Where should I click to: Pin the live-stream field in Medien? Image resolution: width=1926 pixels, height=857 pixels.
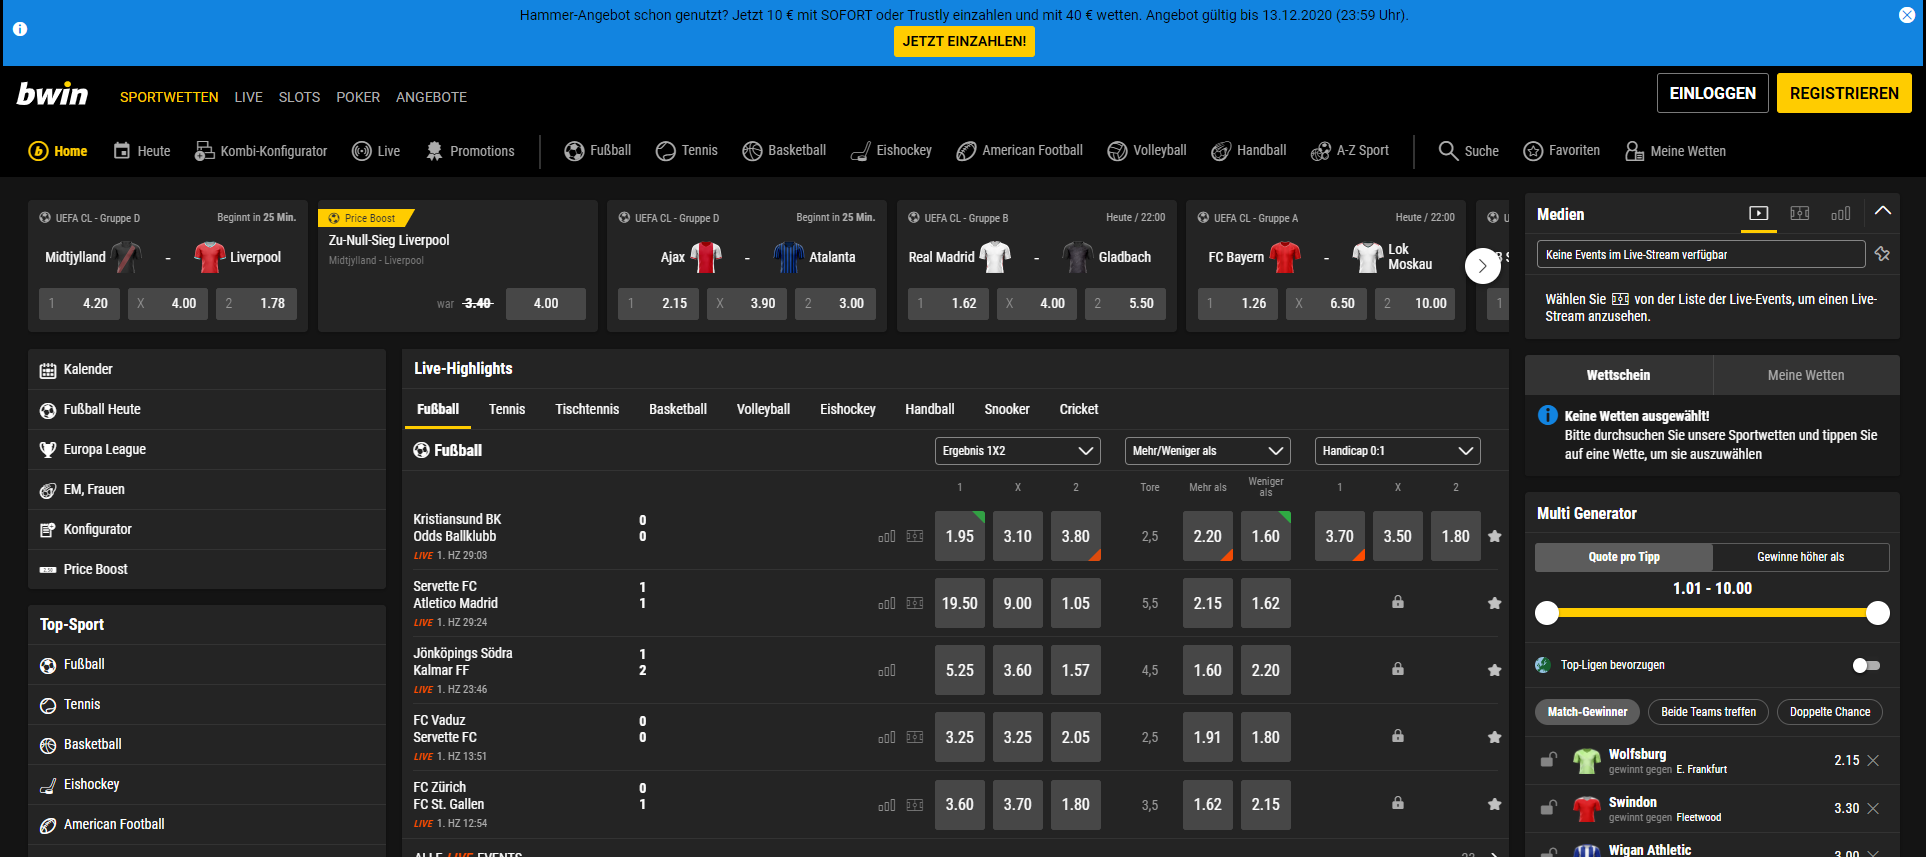coord(1882,254)
